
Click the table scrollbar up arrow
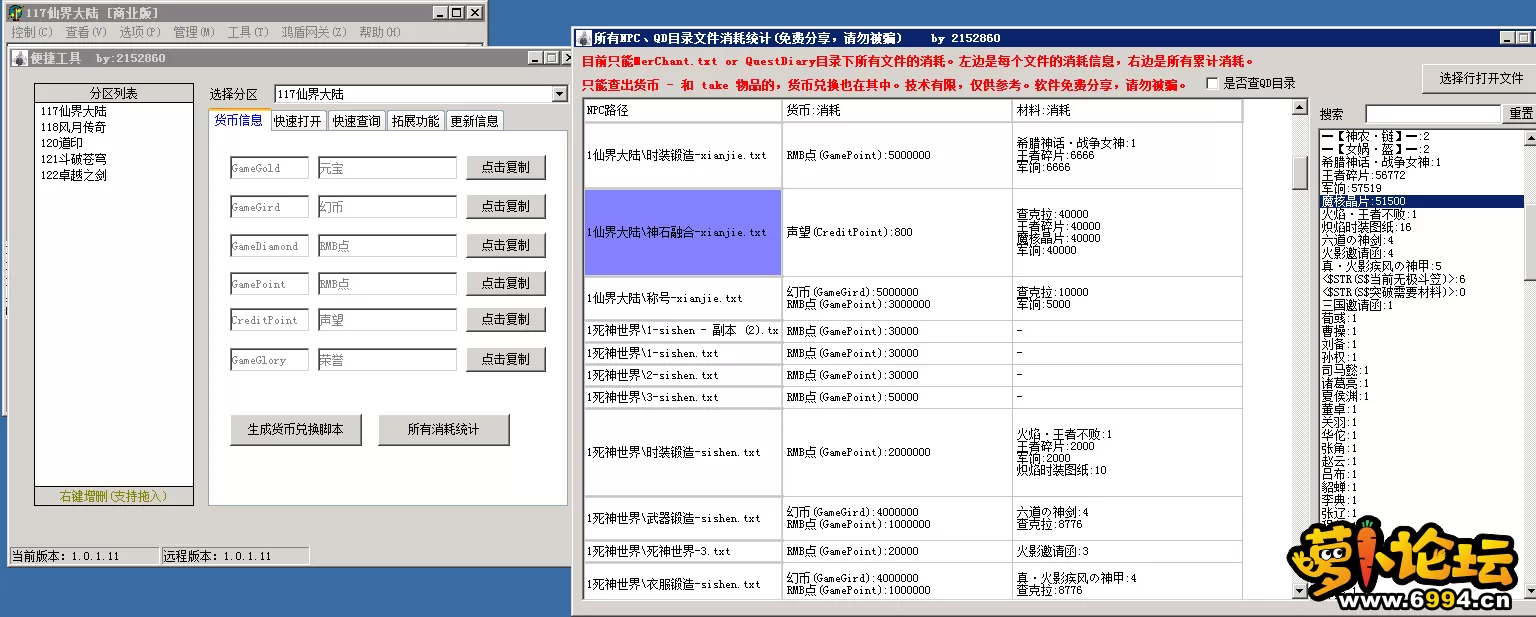pos(1300,106)
